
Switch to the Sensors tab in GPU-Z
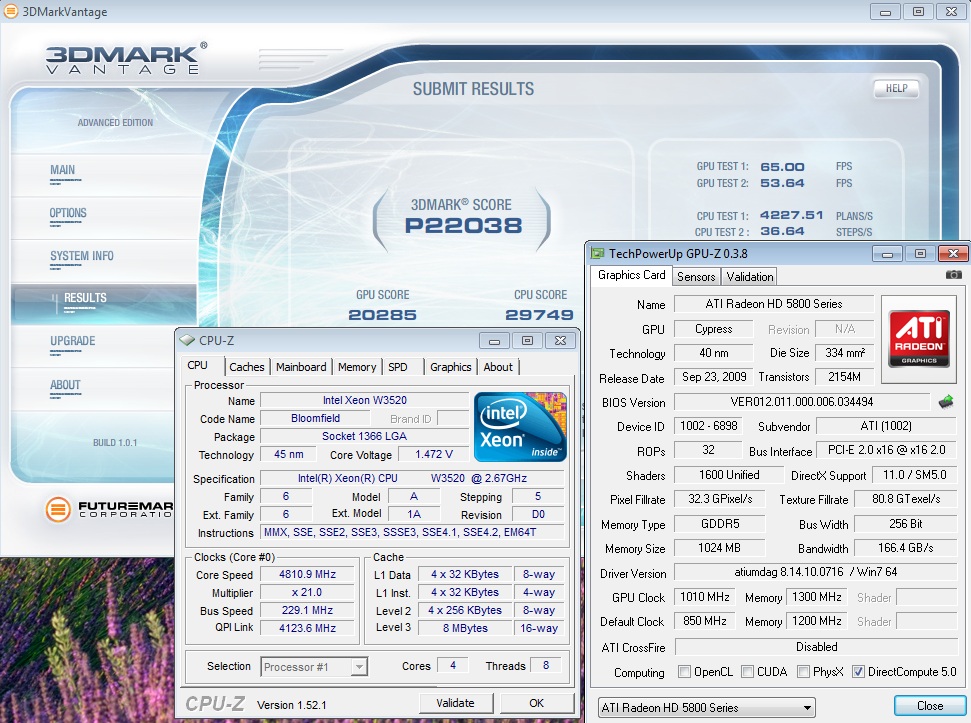(696, 277)
